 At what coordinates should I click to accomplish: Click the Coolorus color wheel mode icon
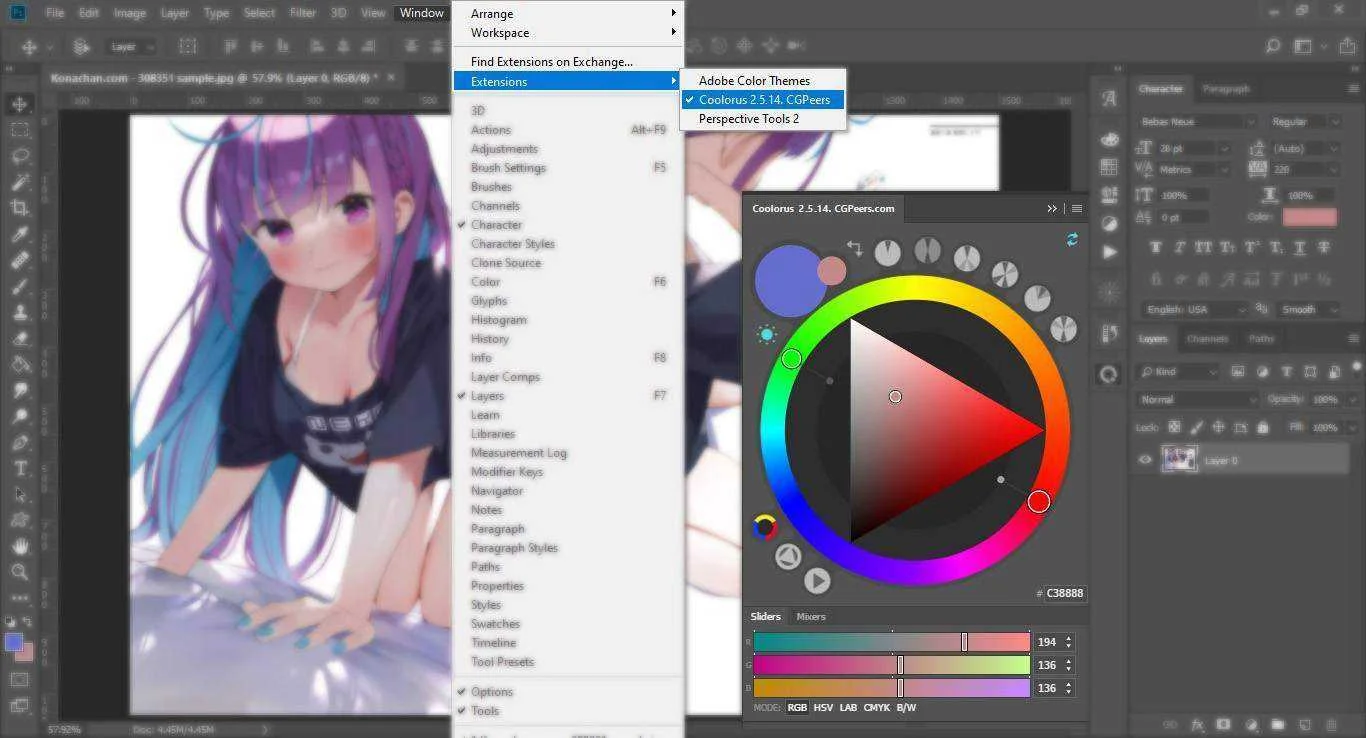click(765, 527)
